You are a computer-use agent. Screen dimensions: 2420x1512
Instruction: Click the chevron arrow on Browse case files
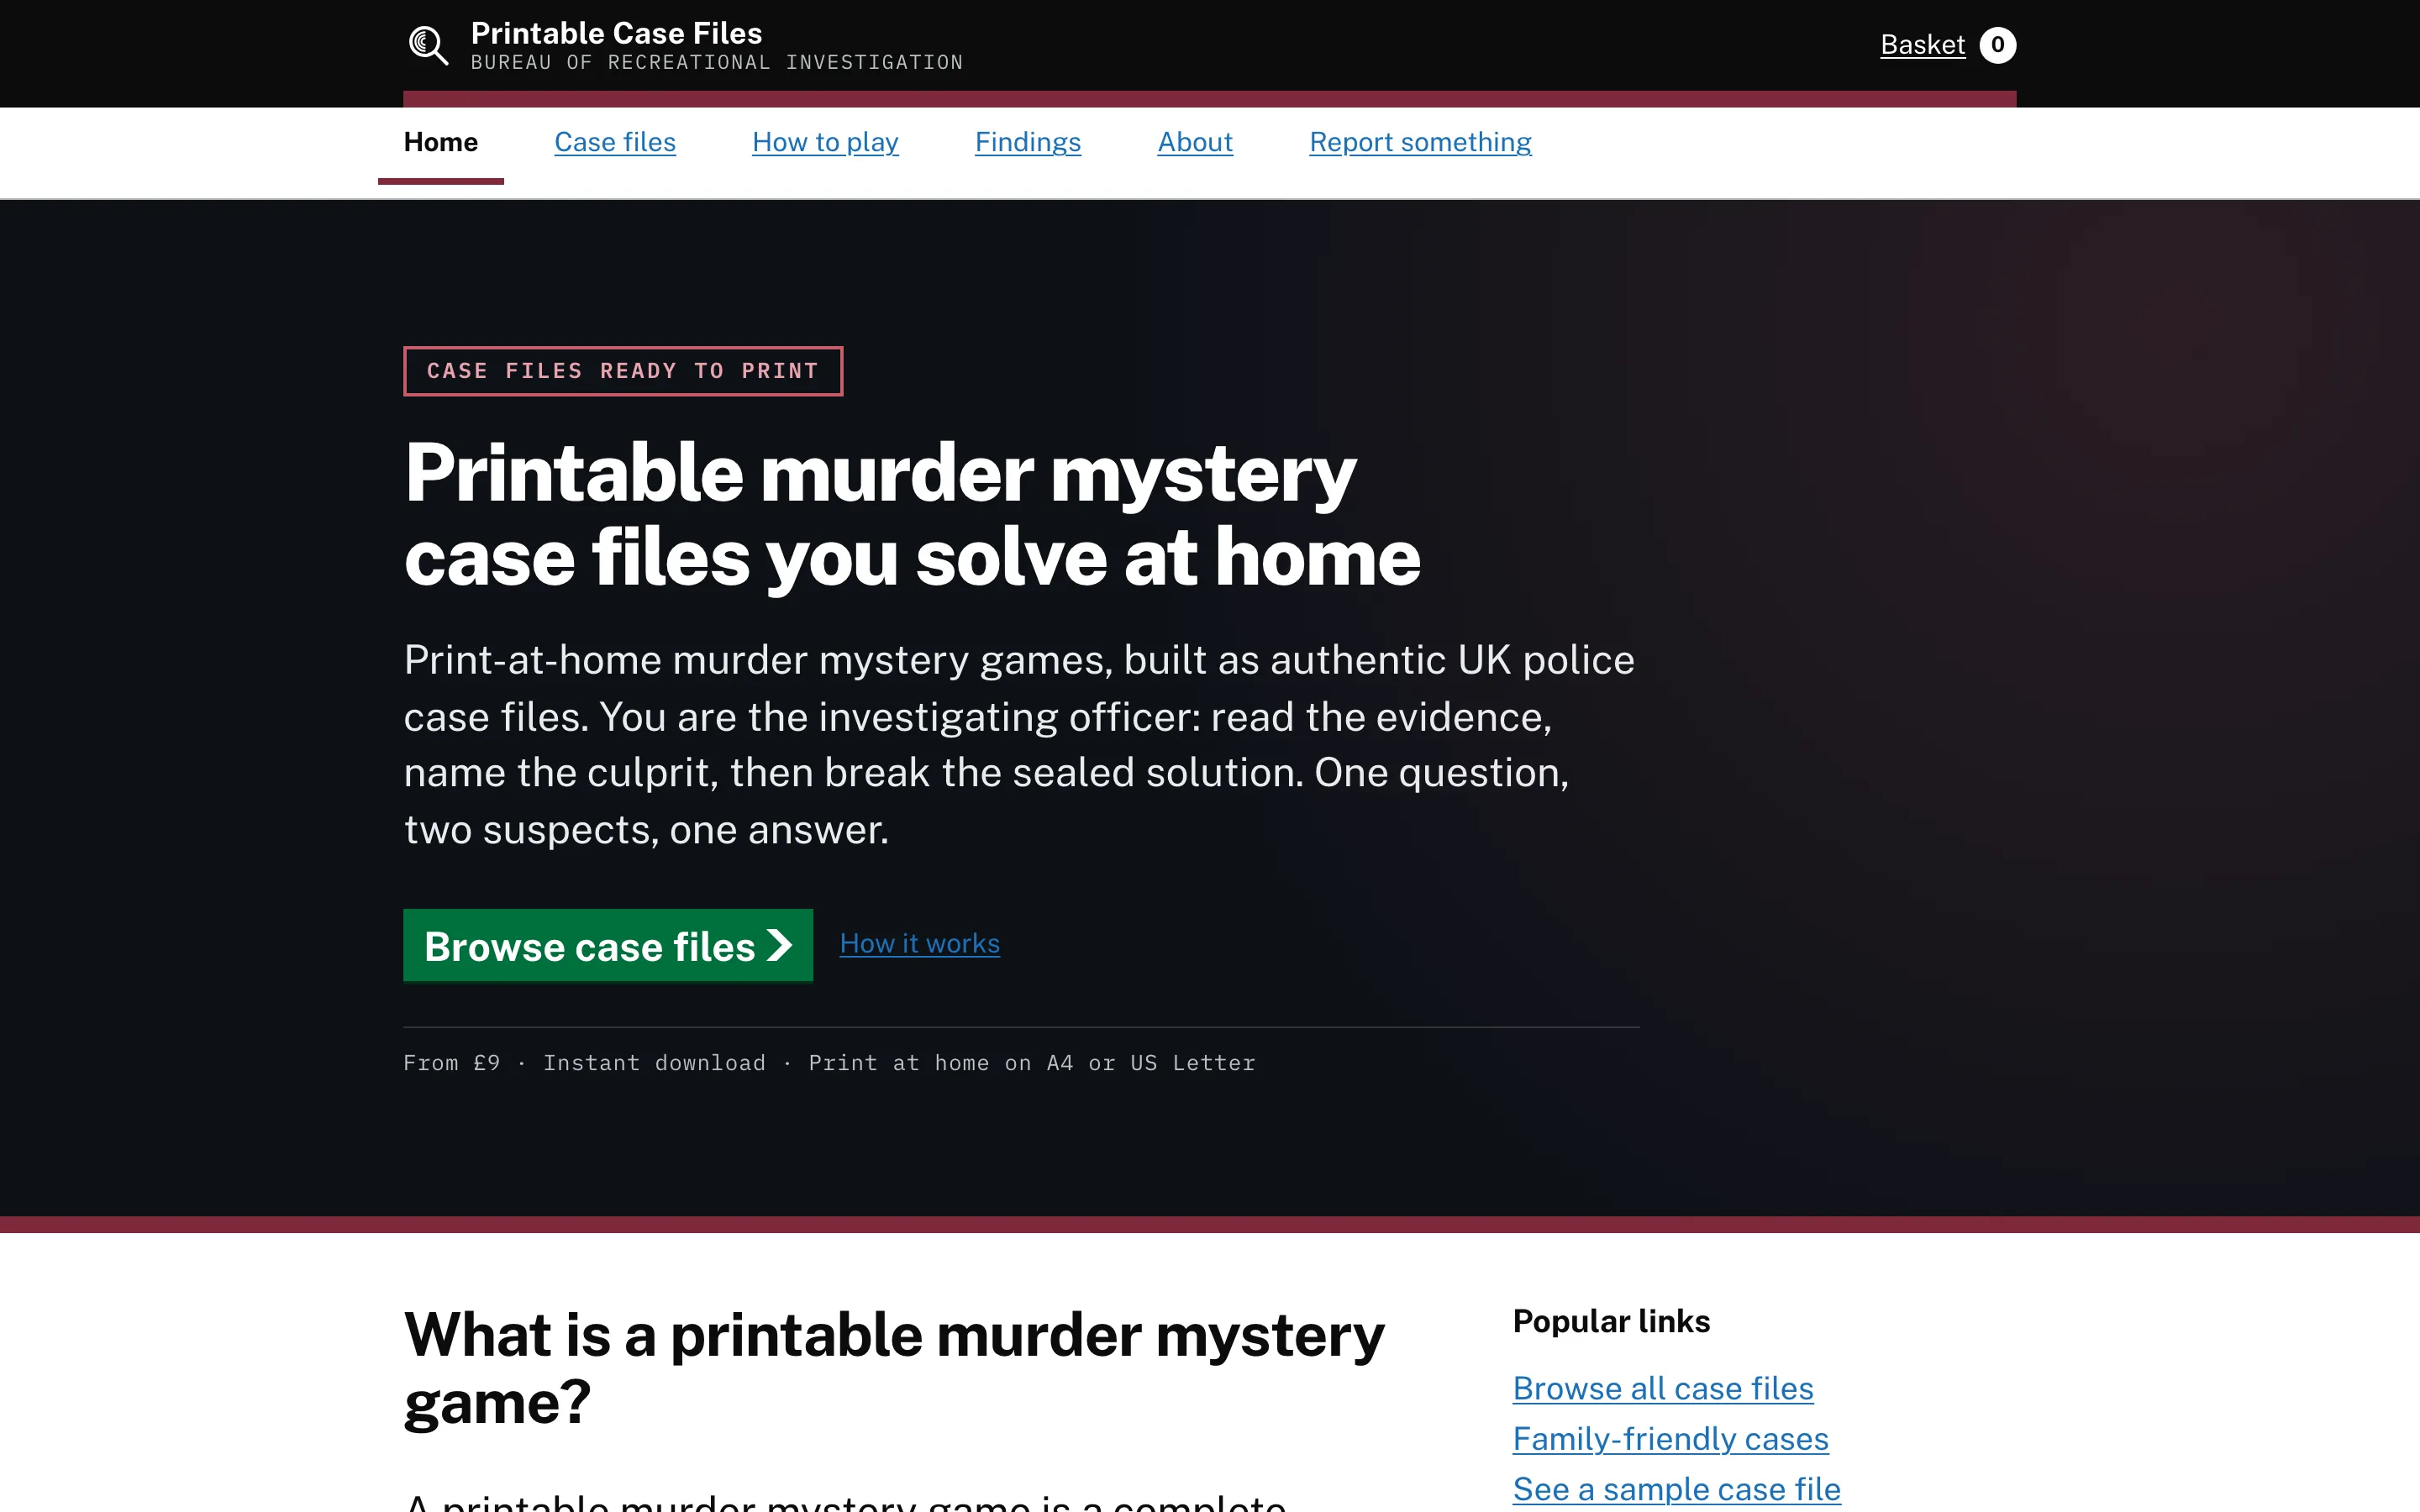tap(779, 945)
